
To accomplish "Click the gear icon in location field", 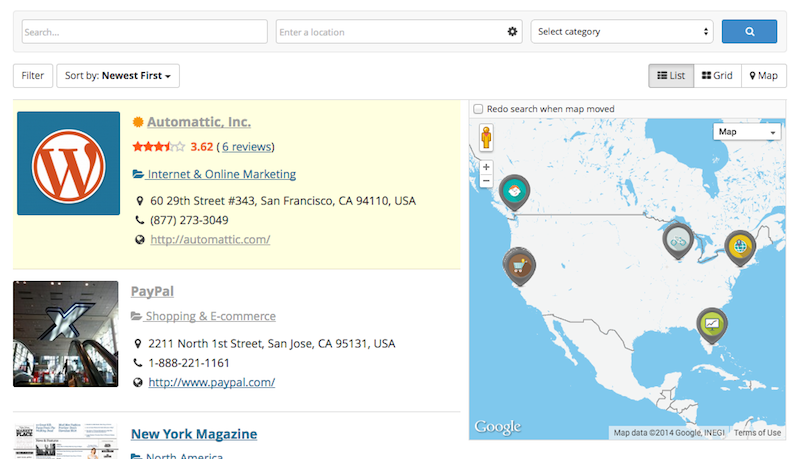I will pyautogui.click(x=513, y=32).
